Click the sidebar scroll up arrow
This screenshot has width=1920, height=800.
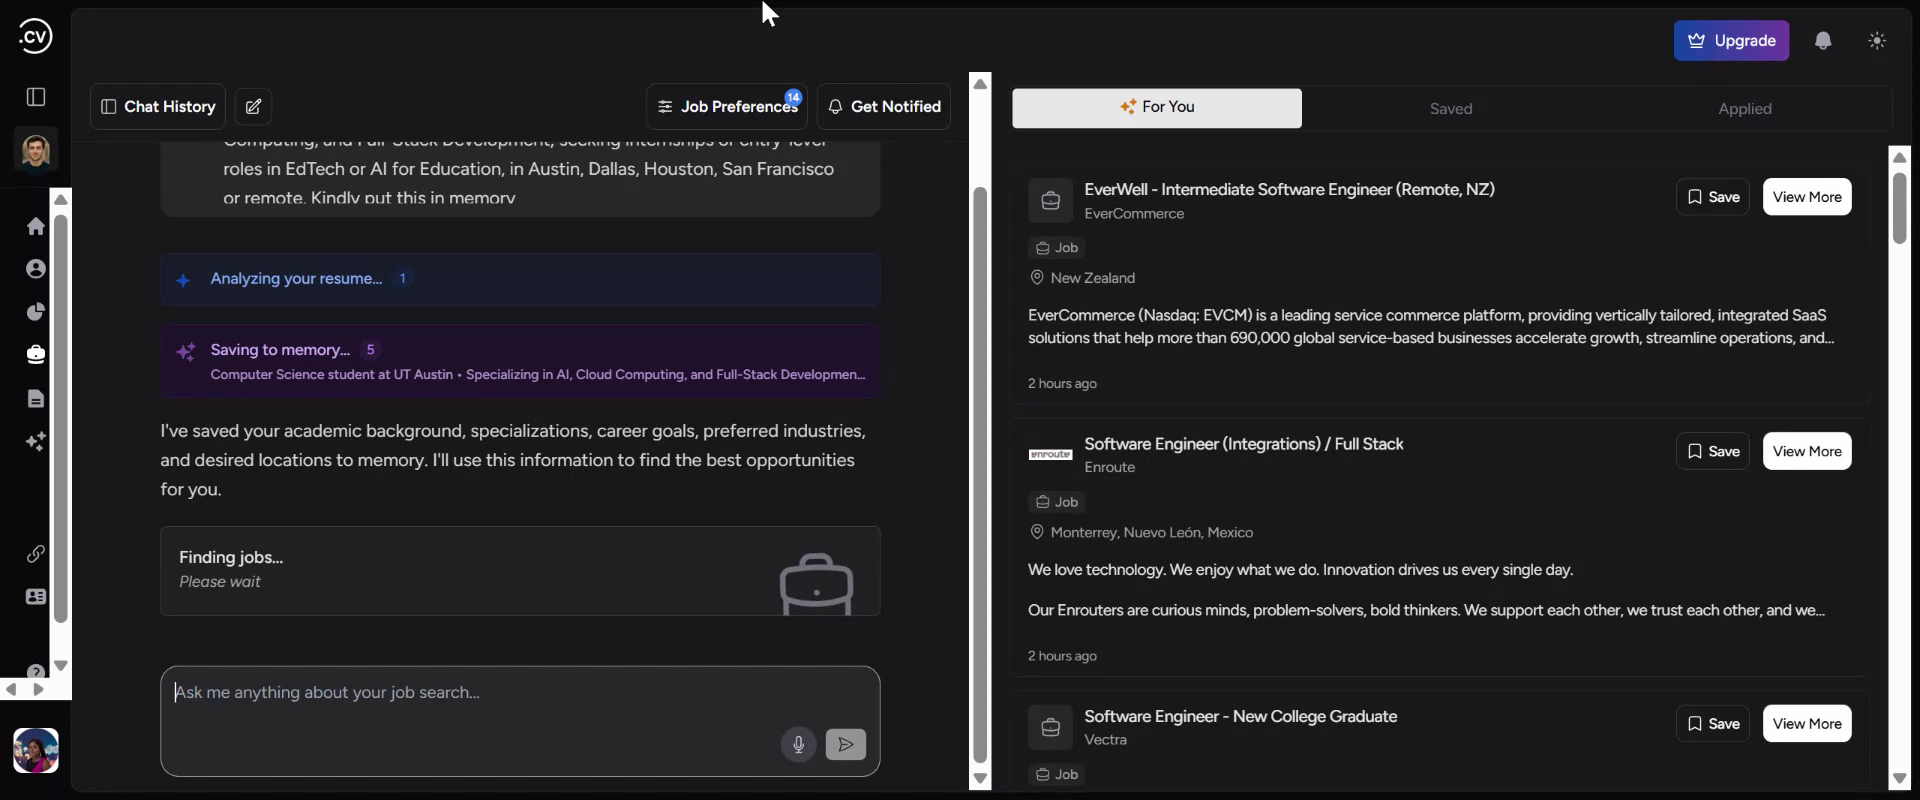pyautogui.click(x=60, y=199)
